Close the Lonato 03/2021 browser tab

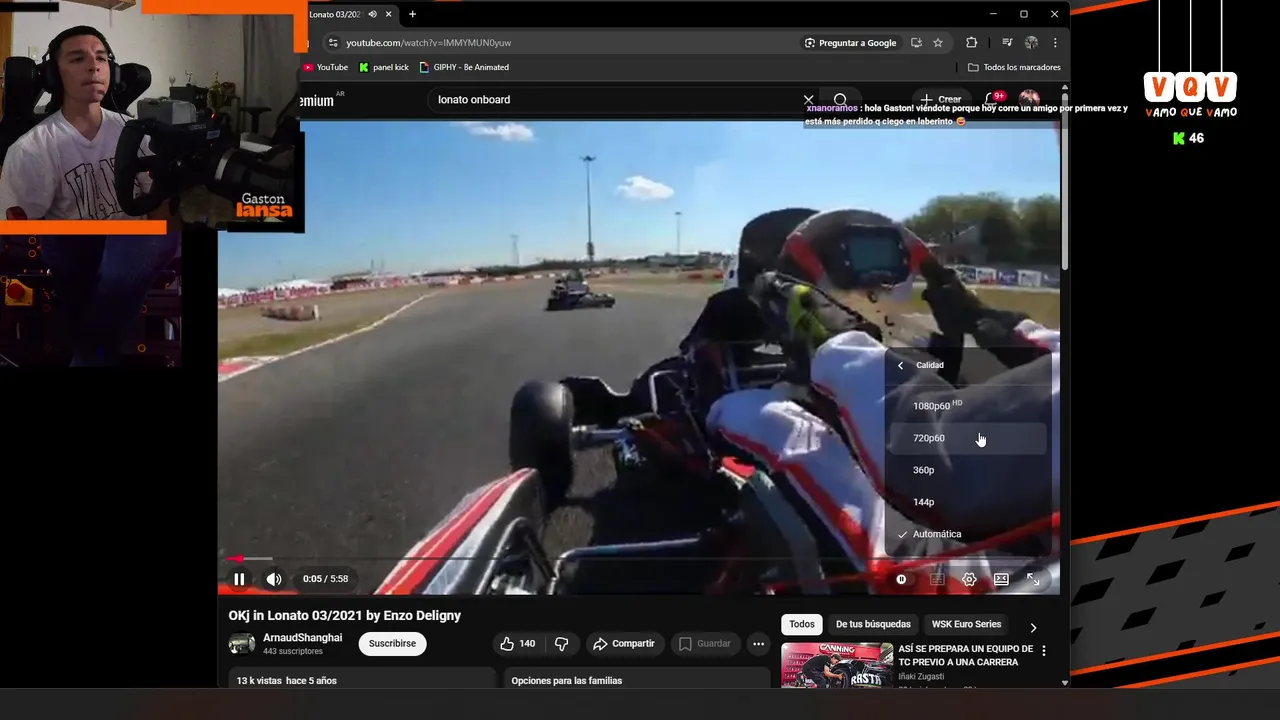(389, 14)
